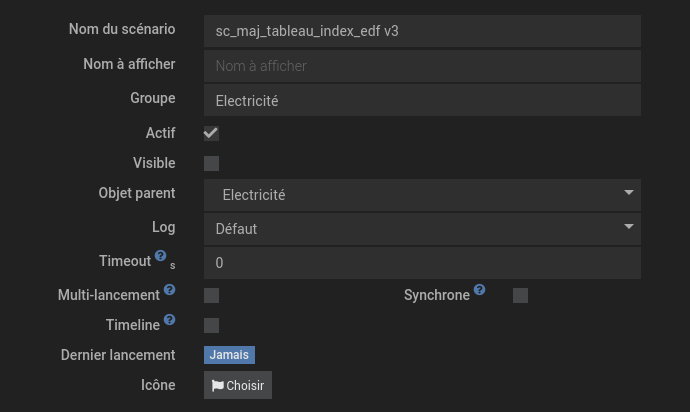Click the Visible label

(x=154, y=163)
